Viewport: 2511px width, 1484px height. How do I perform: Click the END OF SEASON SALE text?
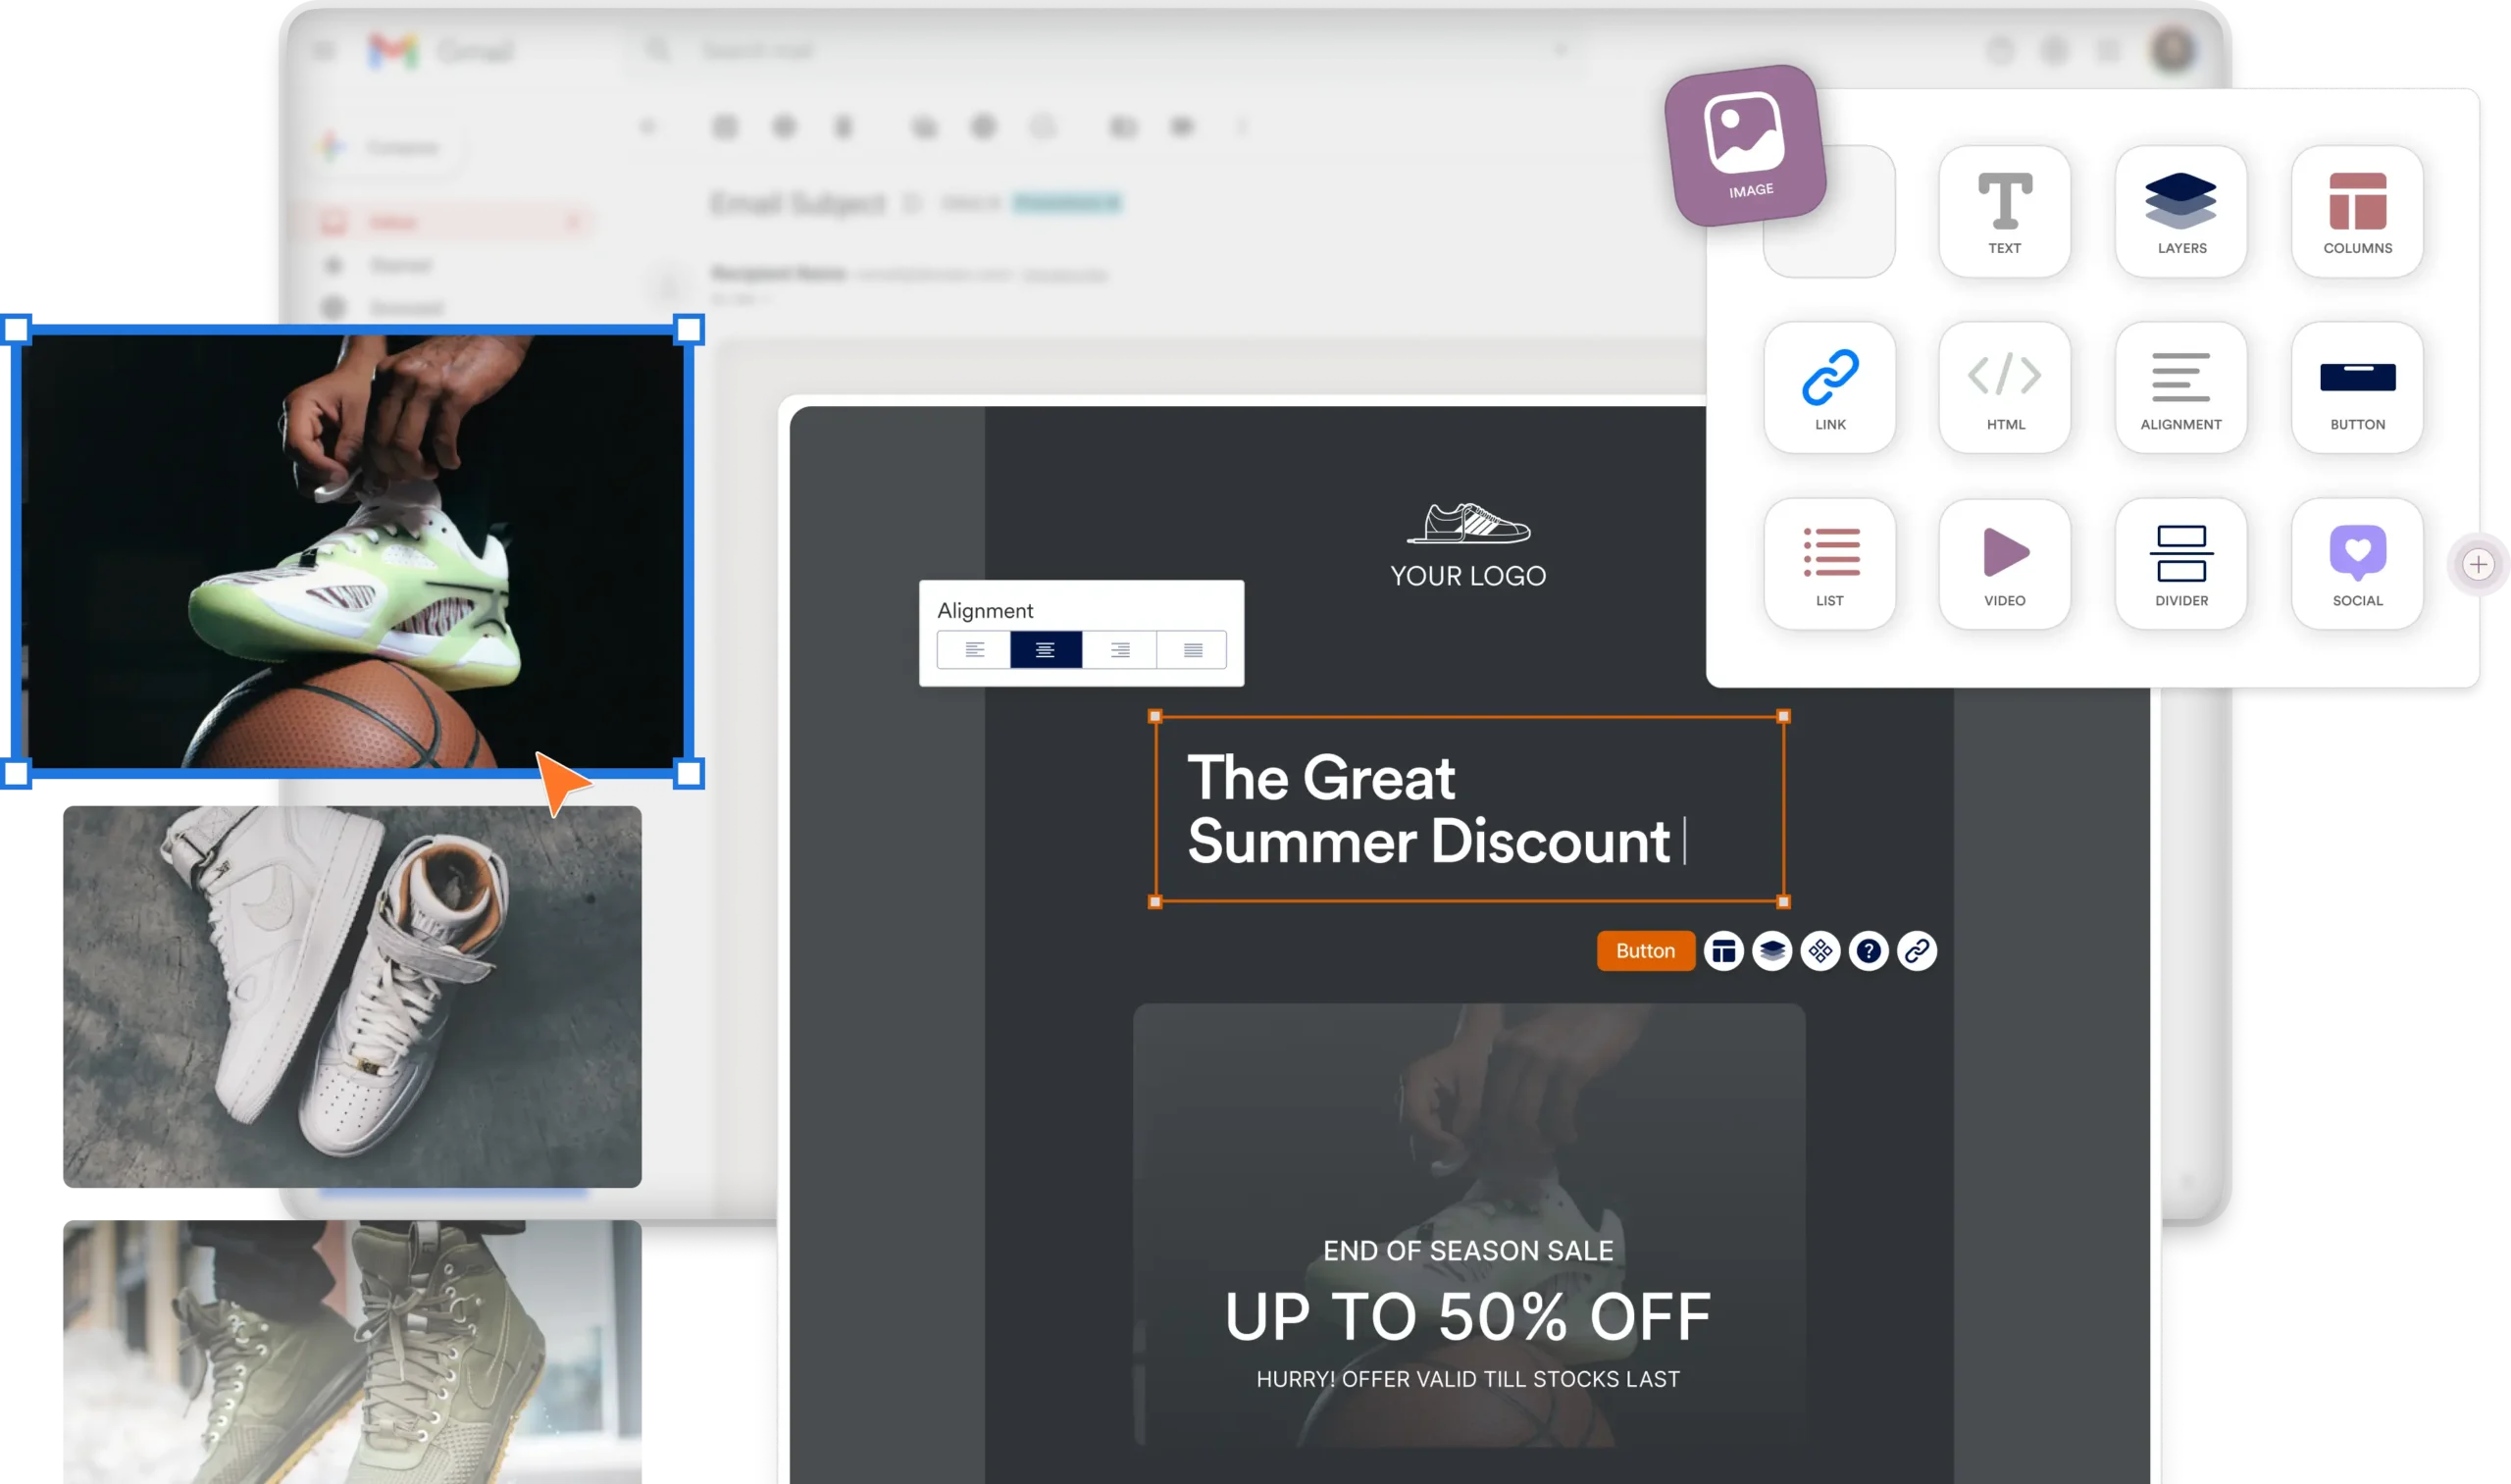pyautogui.click(x=1468, y=1251)
